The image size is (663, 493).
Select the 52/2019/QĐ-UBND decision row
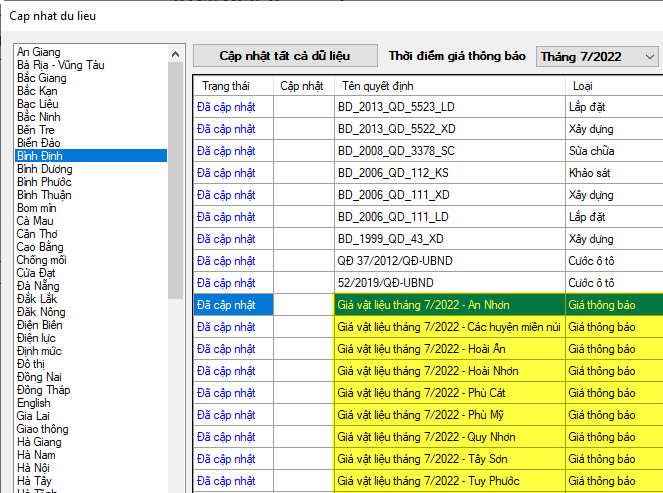pyautogui.click(x=449, y=283)
